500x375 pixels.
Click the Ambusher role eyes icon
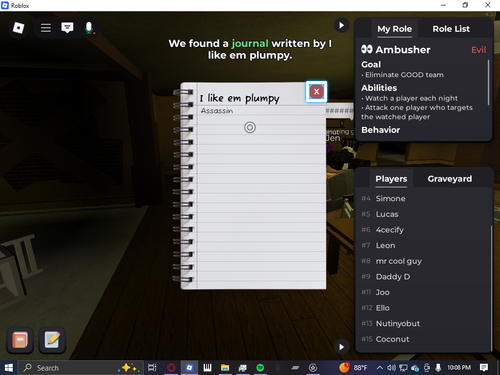point(367,49)
